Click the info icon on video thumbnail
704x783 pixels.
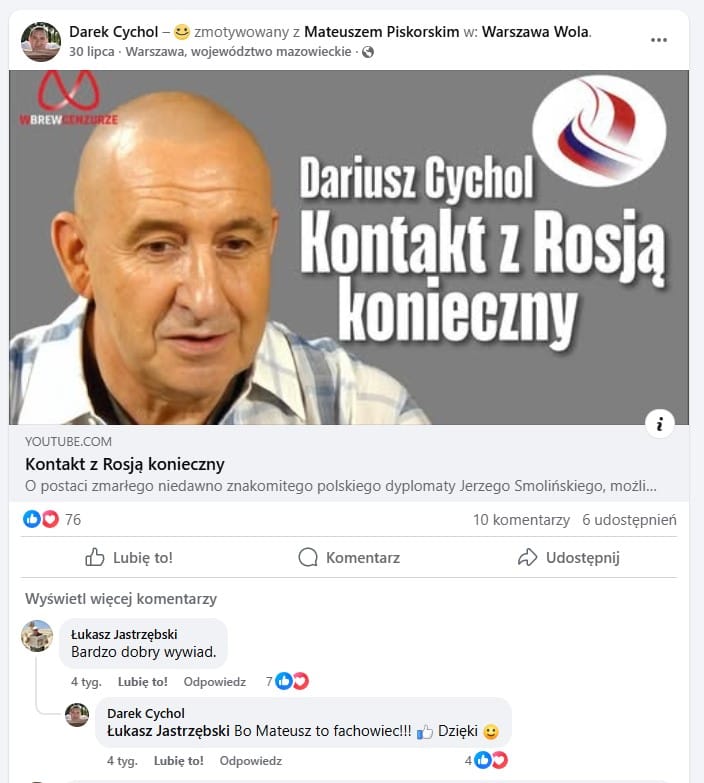point(660,424)
